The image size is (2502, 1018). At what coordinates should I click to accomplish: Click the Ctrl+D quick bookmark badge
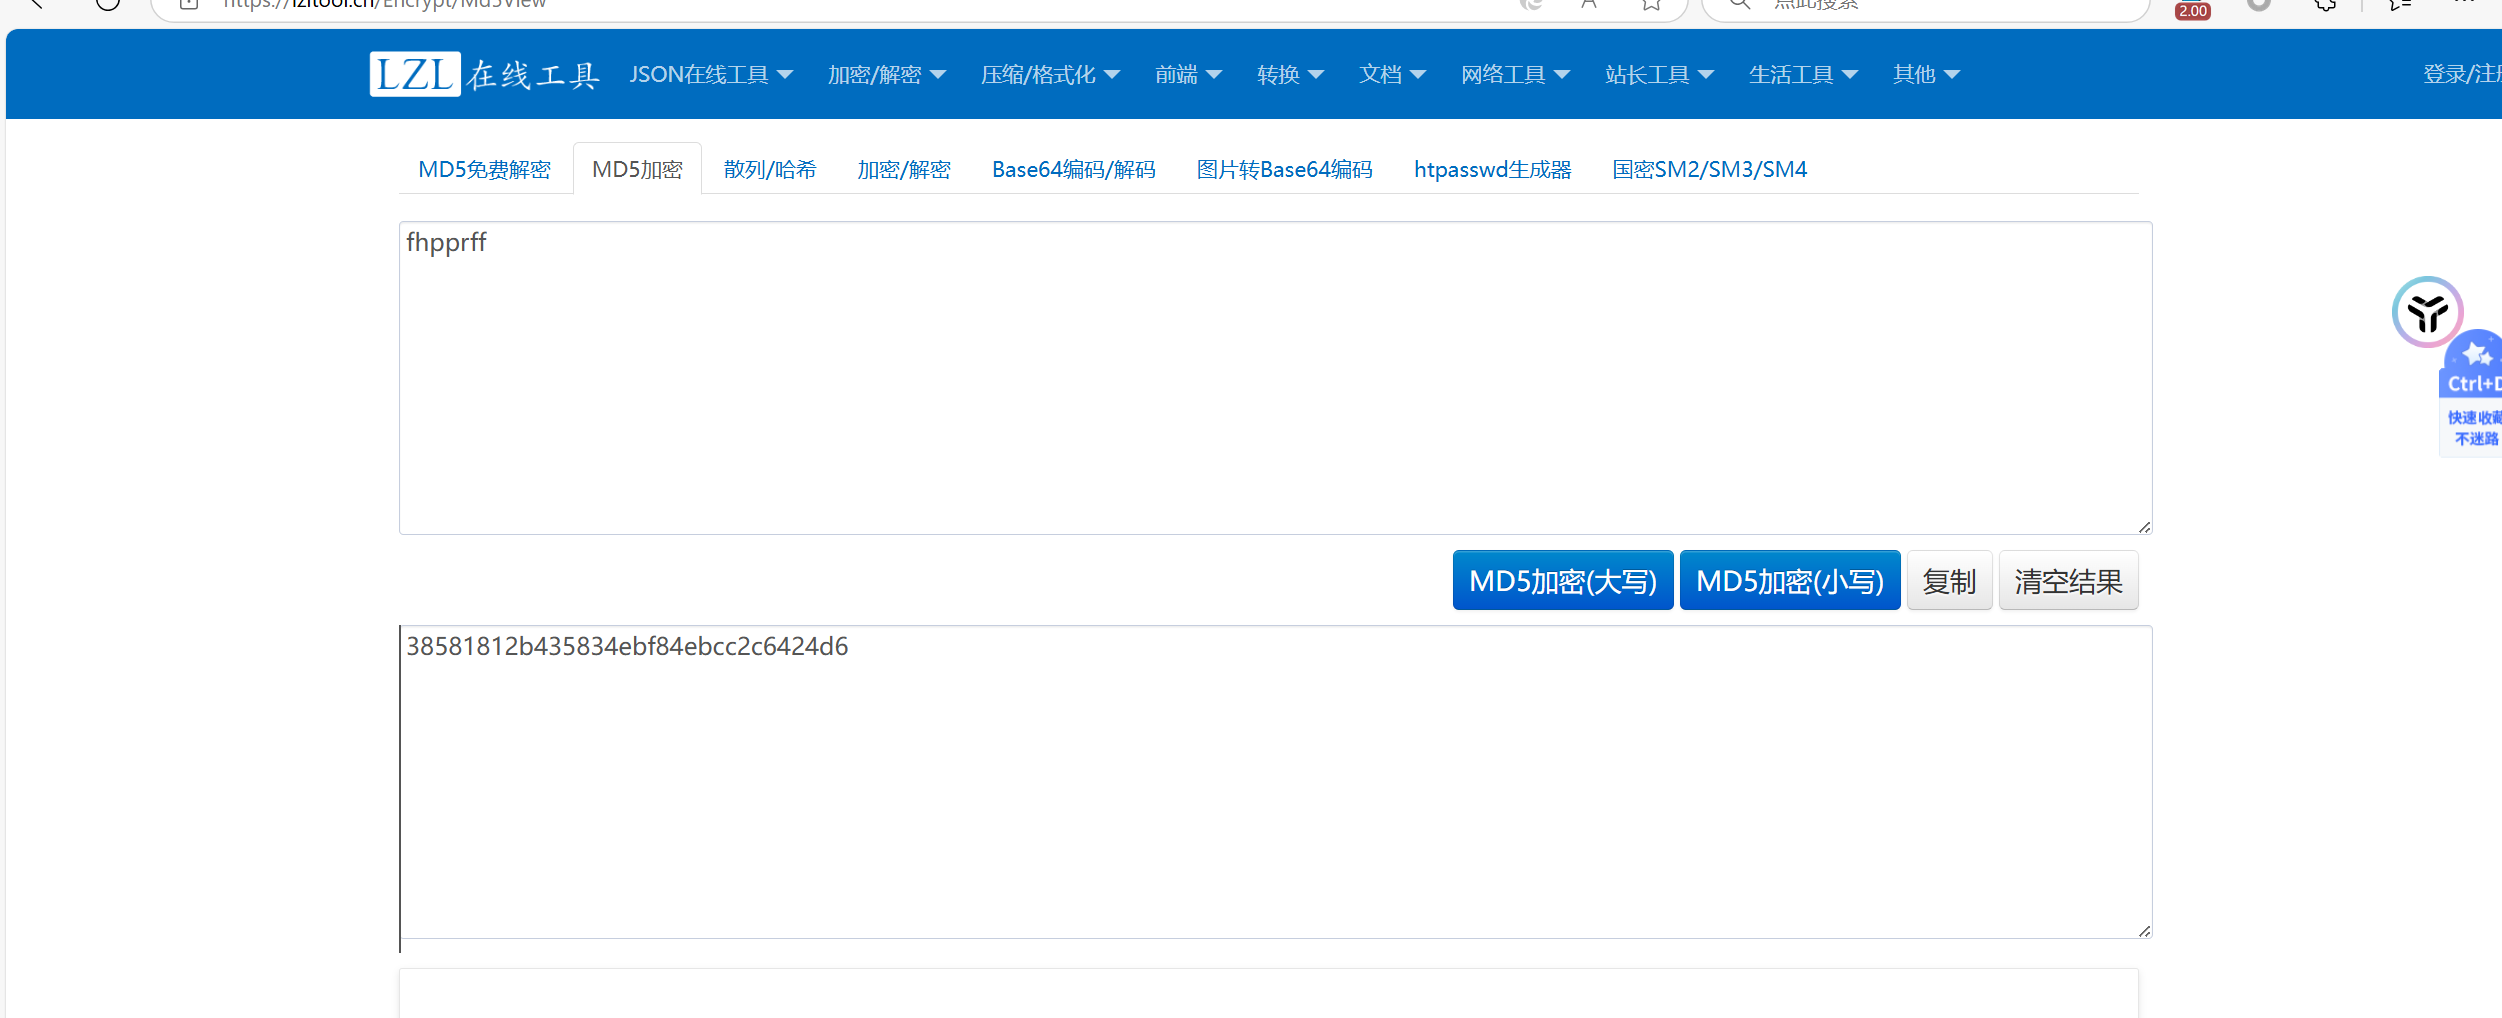pos(2473,393)
